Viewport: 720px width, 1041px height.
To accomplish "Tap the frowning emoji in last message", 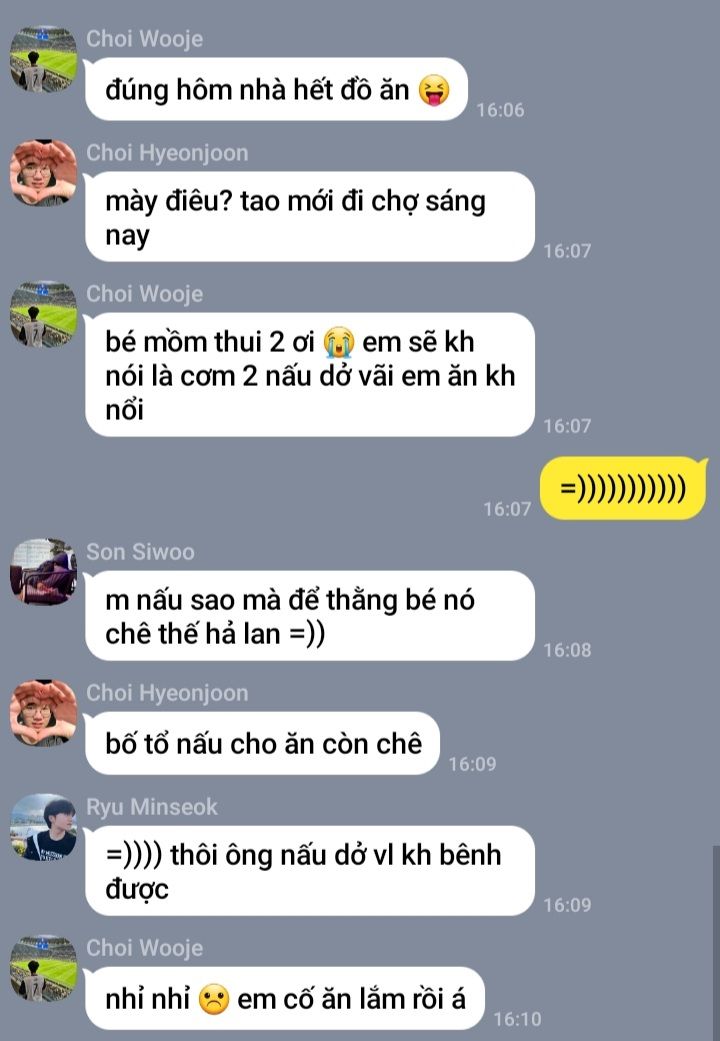I will [x=214, y=999].
